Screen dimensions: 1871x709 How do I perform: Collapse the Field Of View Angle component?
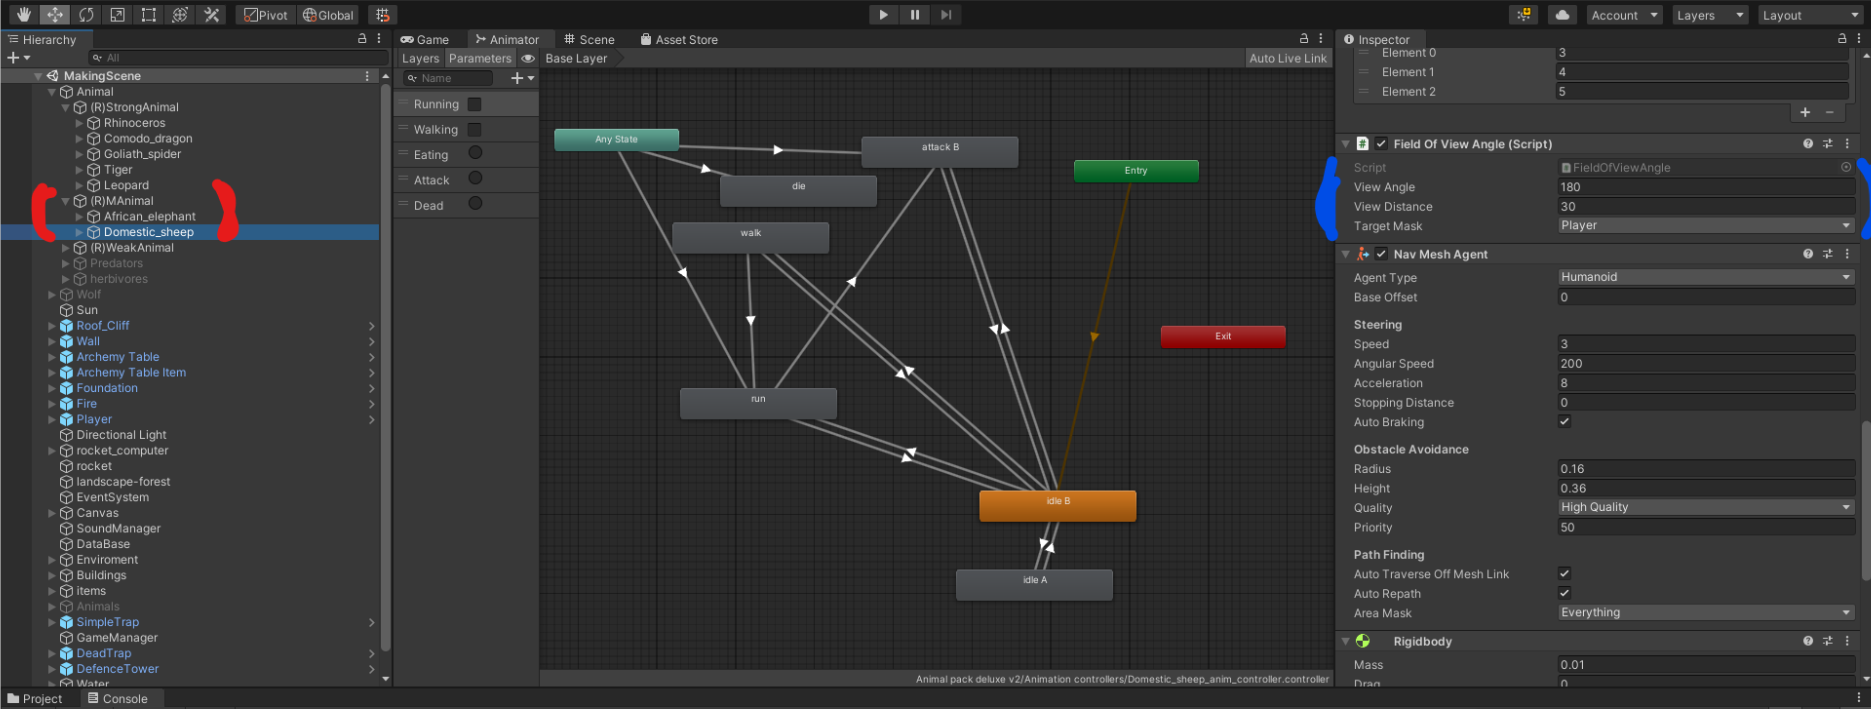click(1346, 144)
